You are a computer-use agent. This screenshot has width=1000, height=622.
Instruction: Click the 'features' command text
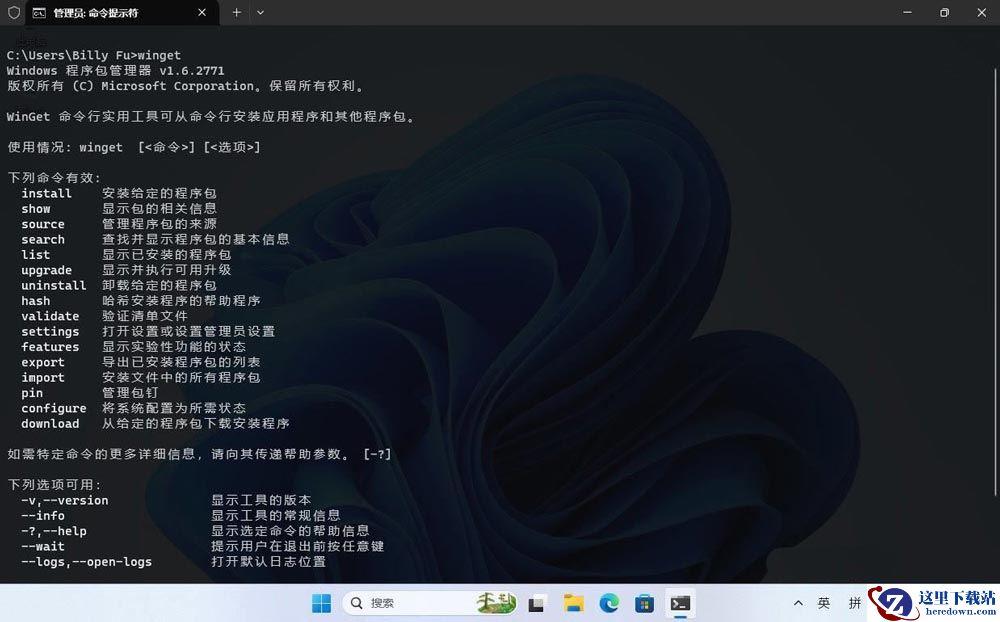tap(50, 346)
